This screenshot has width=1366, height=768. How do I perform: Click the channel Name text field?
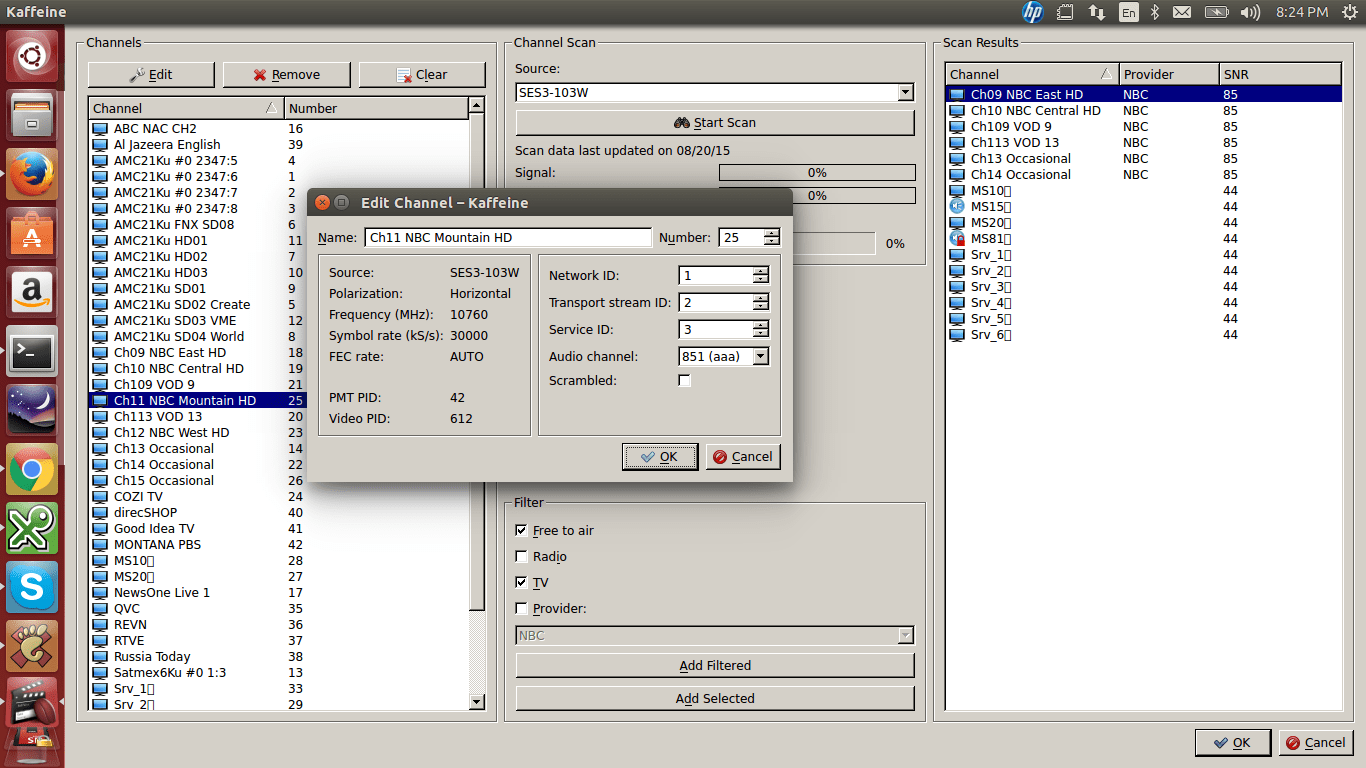[508, 238]
